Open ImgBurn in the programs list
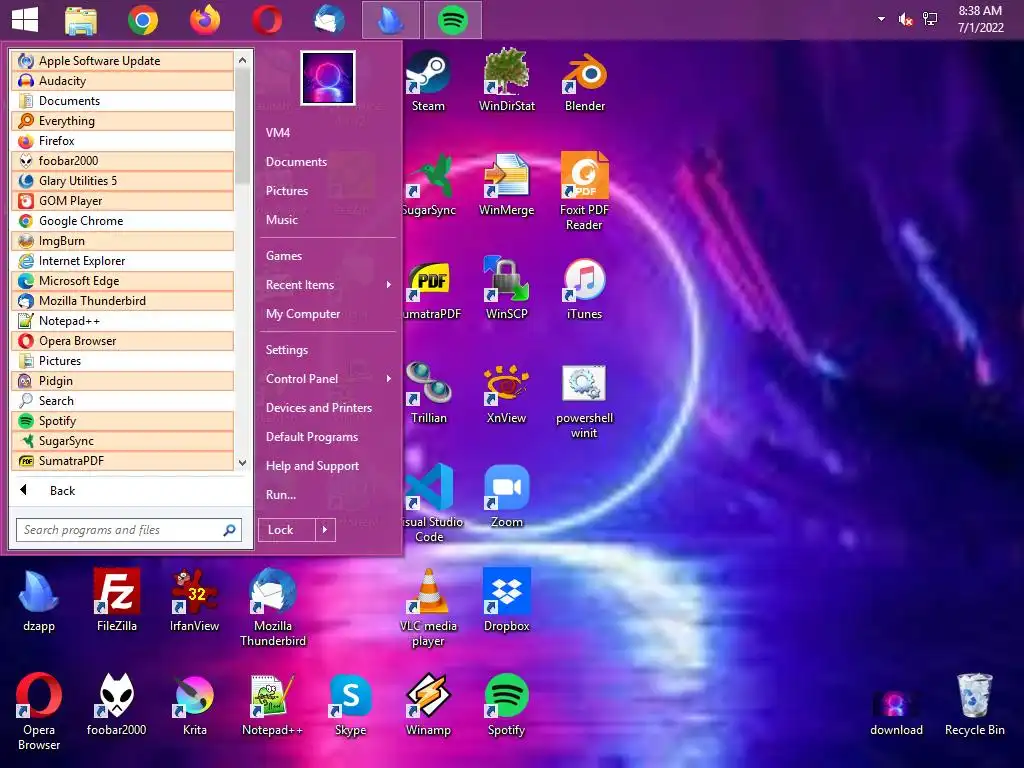 [123, 241]
